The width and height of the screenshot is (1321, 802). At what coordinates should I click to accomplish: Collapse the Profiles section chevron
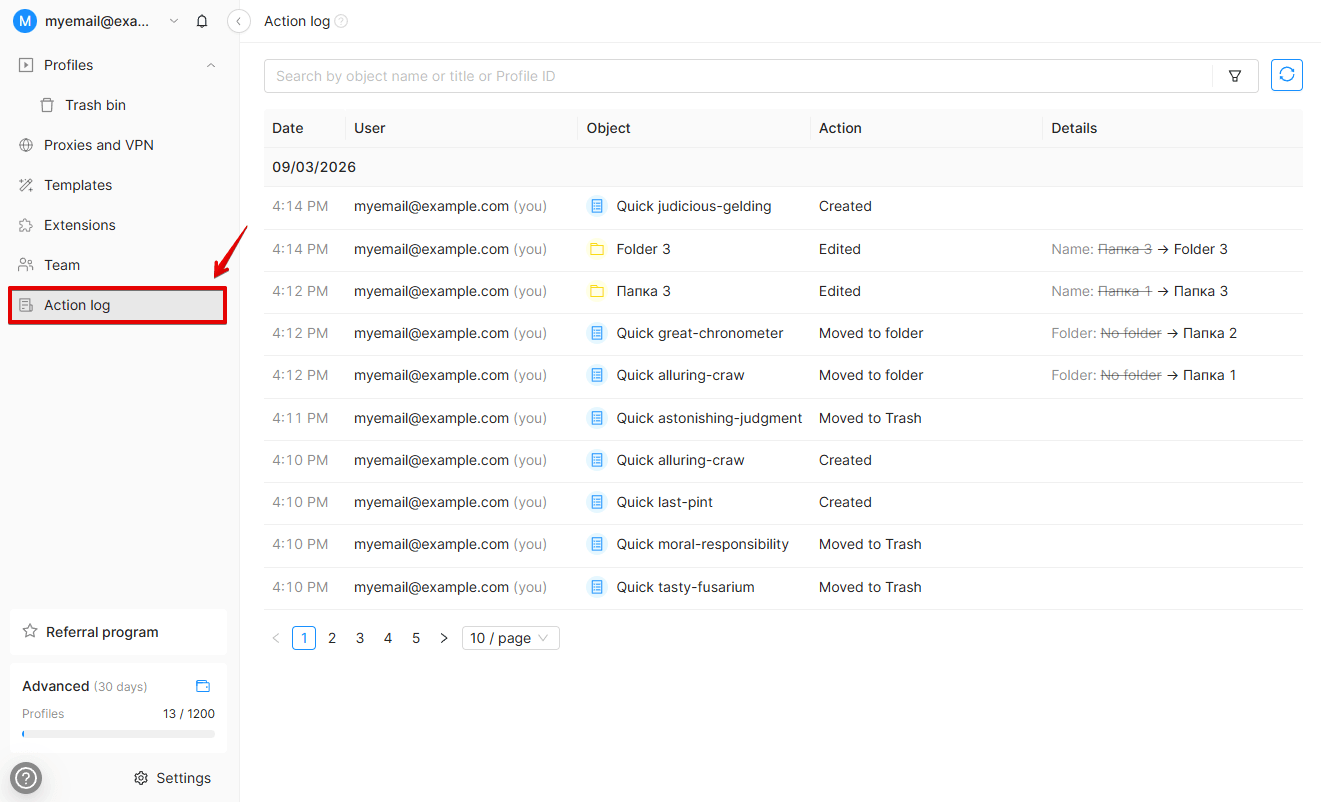(x=211, y=65)
